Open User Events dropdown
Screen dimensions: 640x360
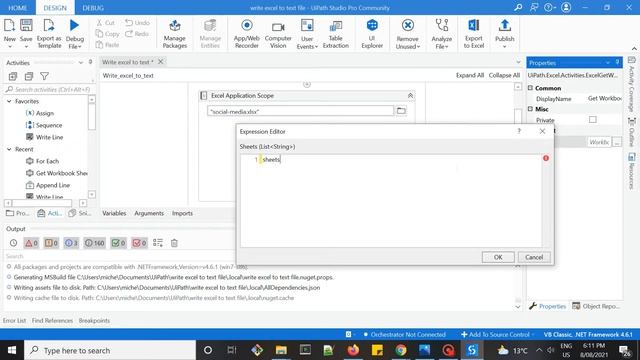317,47
